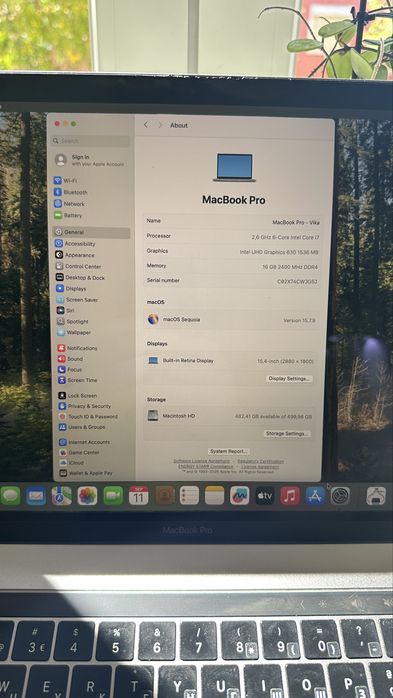The height and width of the screenshot is (698, 393).
Task: Open Control Center settings
Action: point(78,266)
